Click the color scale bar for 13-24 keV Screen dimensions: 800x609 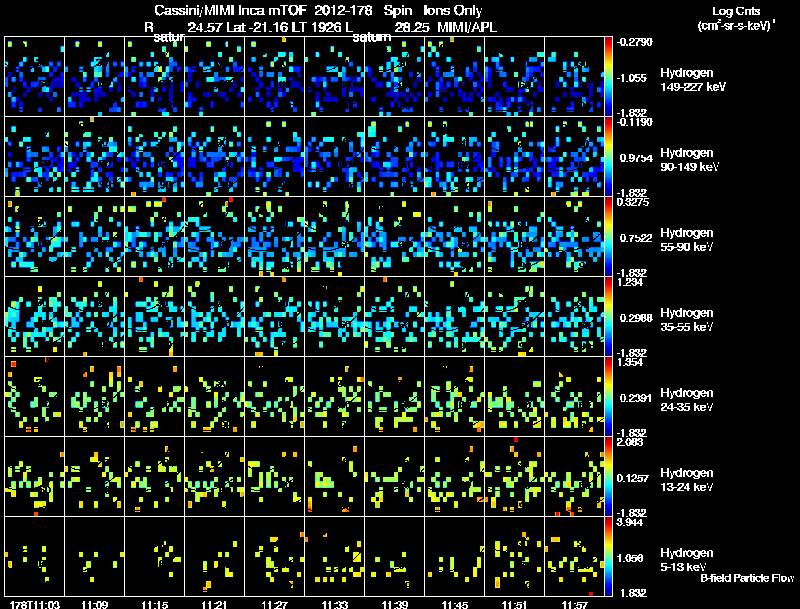[x=608, y=477]
